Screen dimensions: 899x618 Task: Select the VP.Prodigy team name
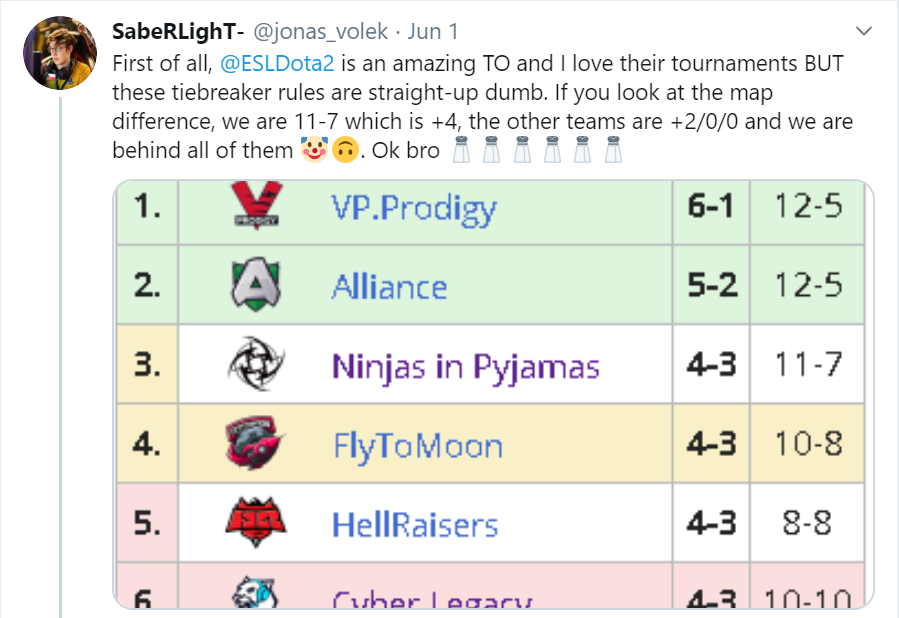tap(414, 208)
